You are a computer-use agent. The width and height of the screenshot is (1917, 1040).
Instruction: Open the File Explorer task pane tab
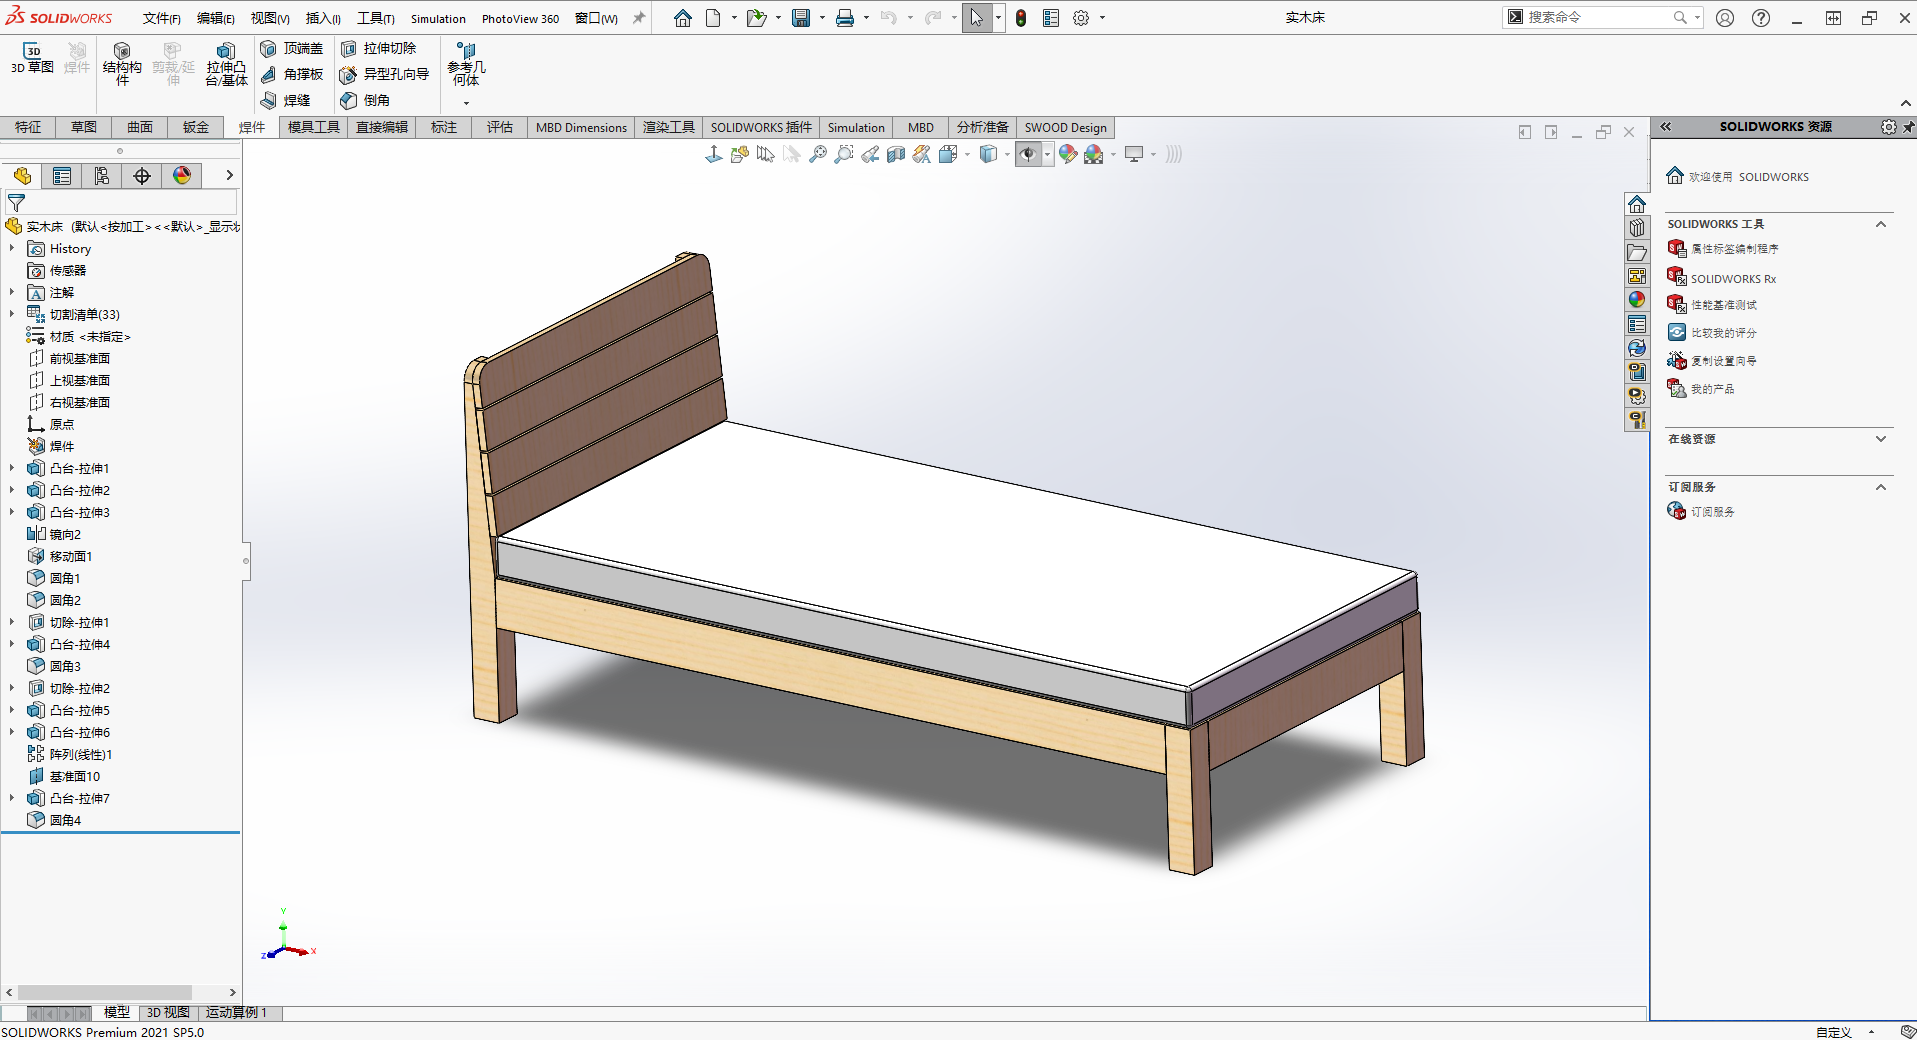[1637, 252]
